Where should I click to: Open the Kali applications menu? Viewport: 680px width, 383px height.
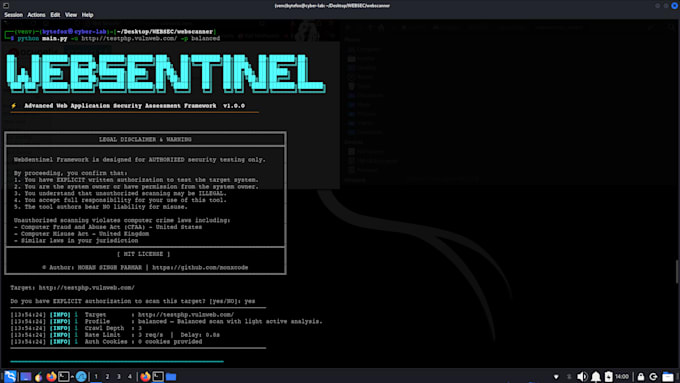[x=10, y=376]
